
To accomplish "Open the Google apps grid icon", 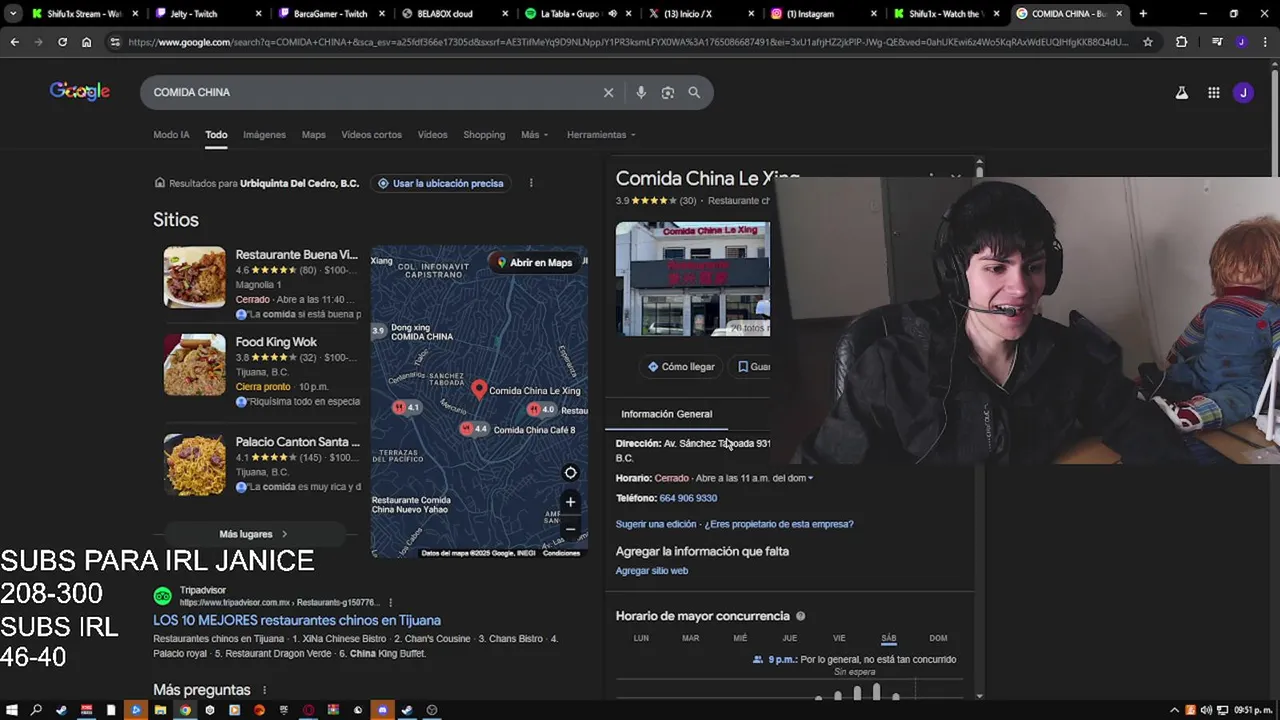I will tap(1213, 93).
